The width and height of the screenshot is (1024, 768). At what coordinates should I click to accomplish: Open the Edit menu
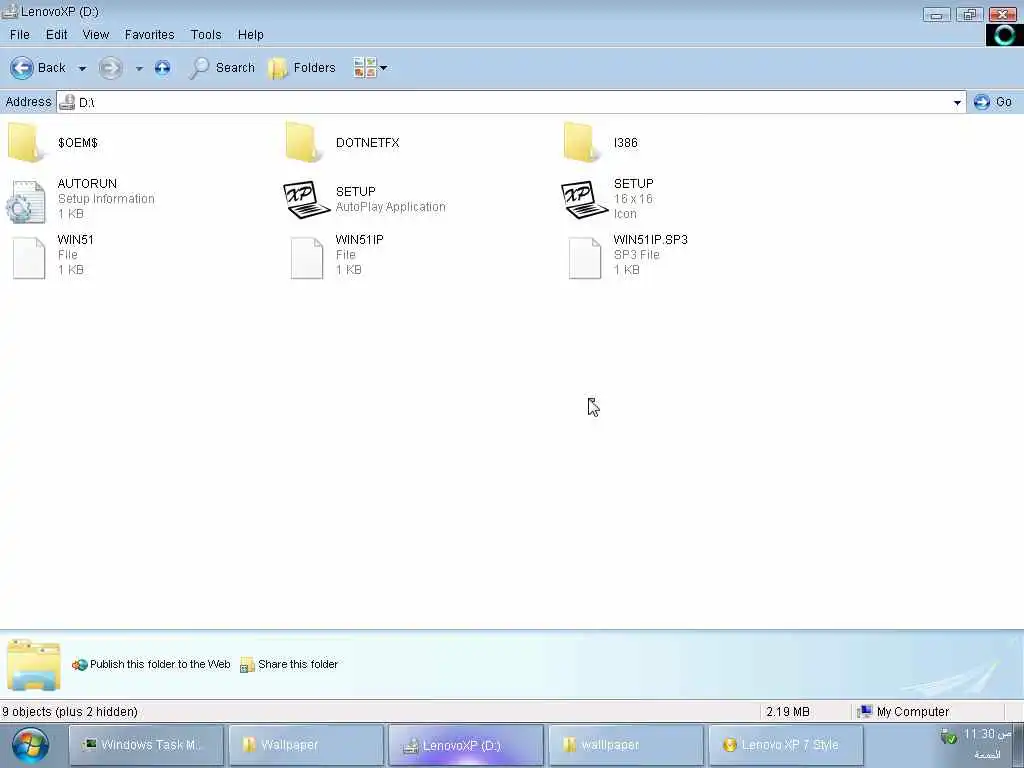[57, 35]
